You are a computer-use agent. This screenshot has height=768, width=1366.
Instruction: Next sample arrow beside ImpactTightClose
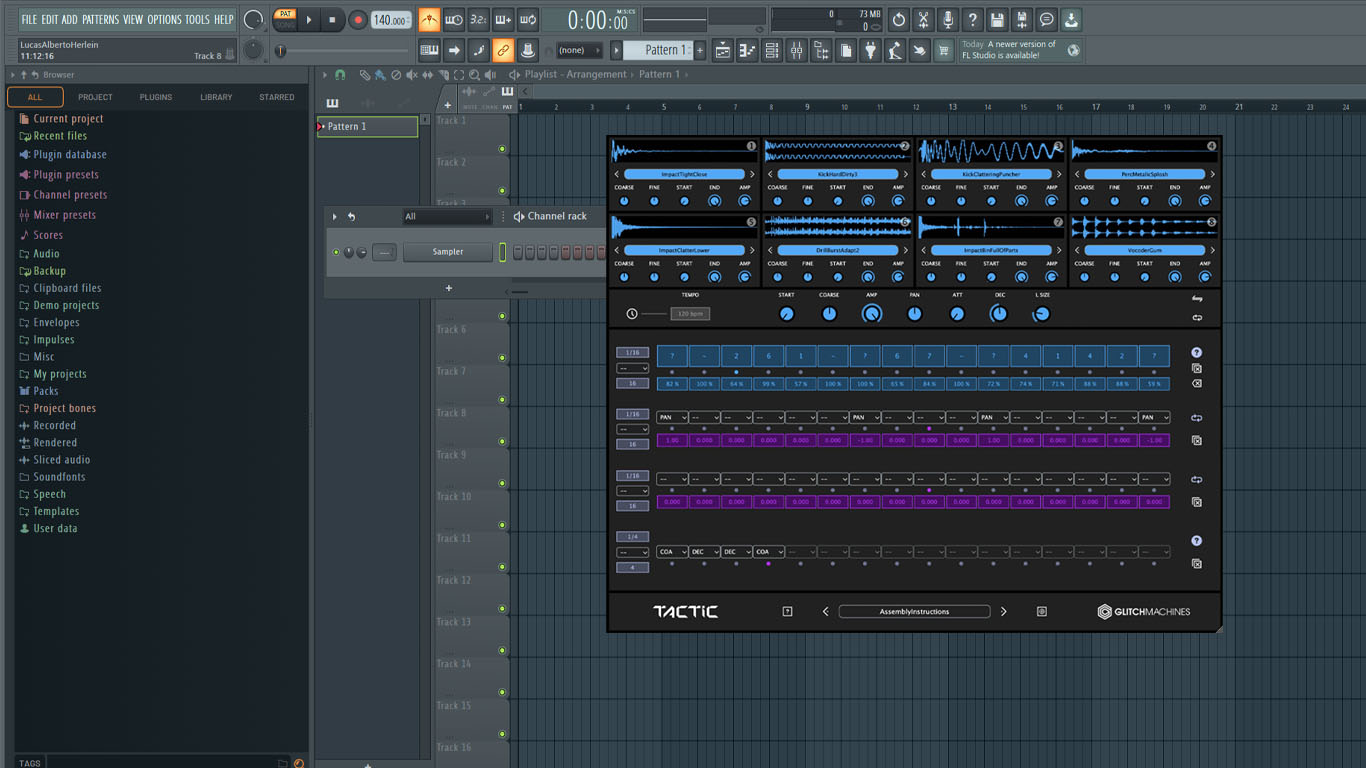[x=752, y=174]
